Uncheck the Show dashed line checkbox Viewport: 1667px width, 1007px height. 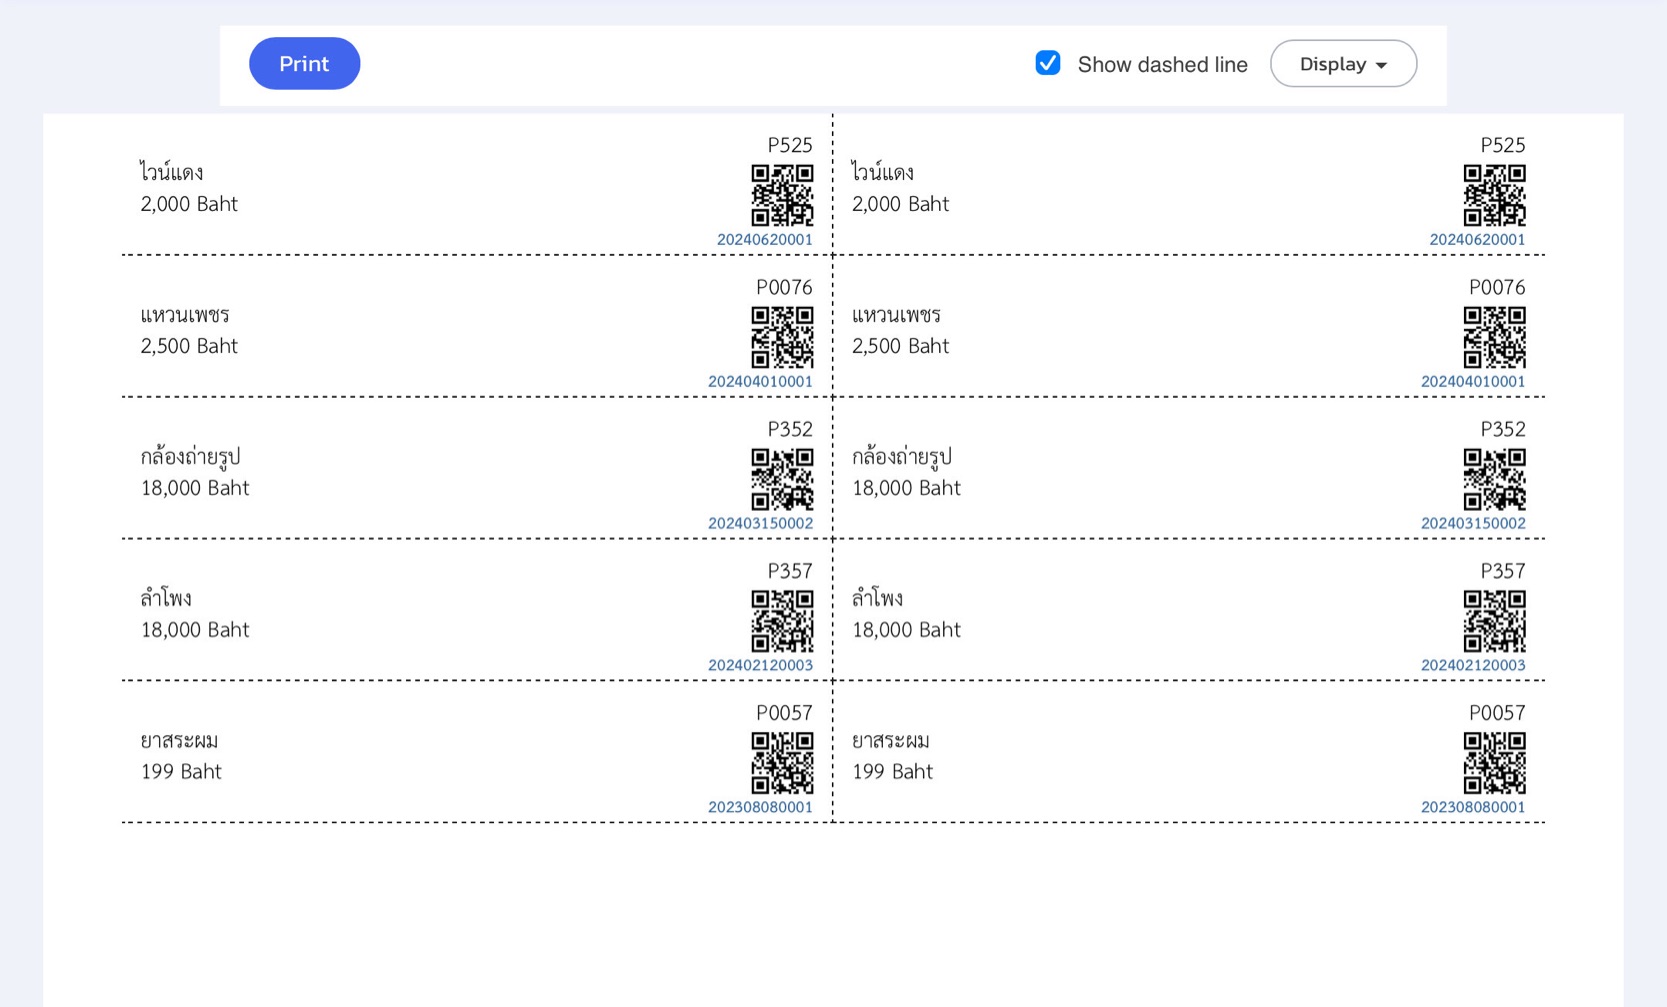pyautogui.click(x=1047, y=63)
